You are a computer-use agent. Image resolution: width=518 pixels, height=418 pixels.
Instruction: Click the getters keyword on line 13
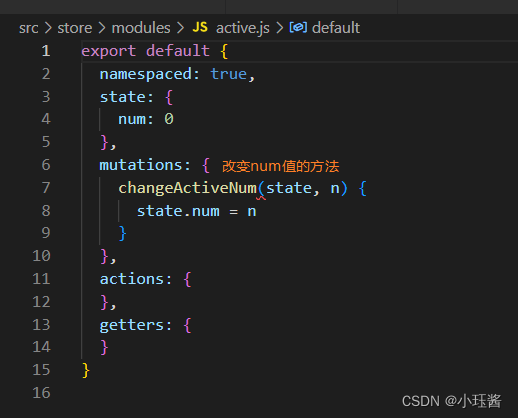132,326
